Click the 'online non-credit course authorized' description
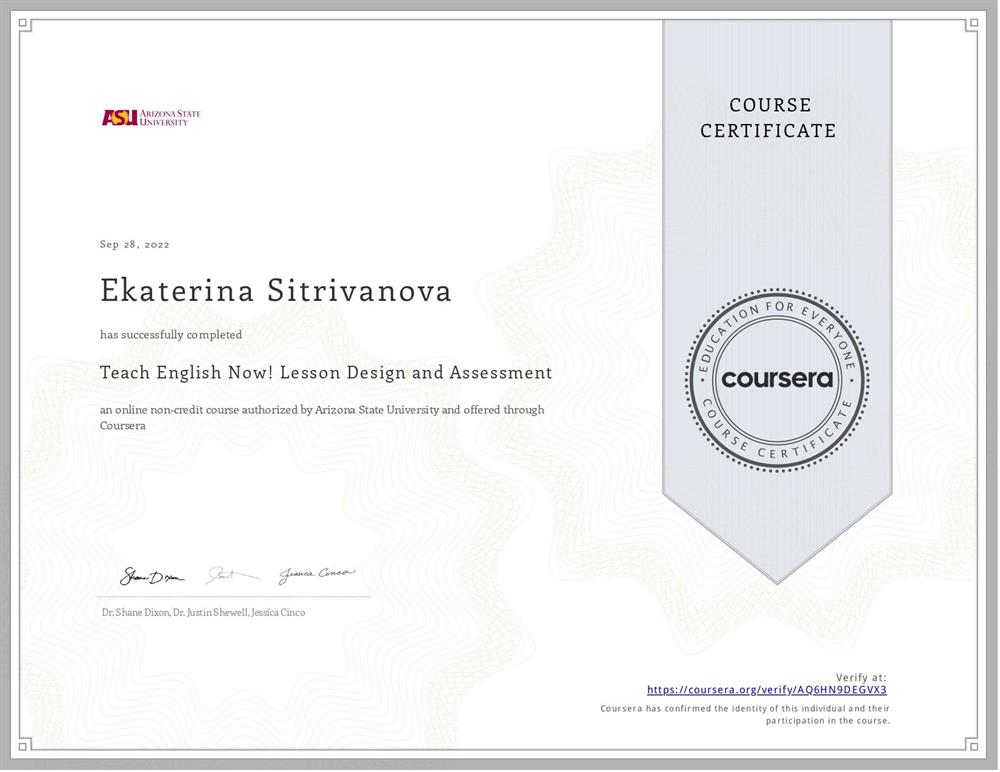The image size is (1000, 772). pyautogui.click(x=322, y=417)
